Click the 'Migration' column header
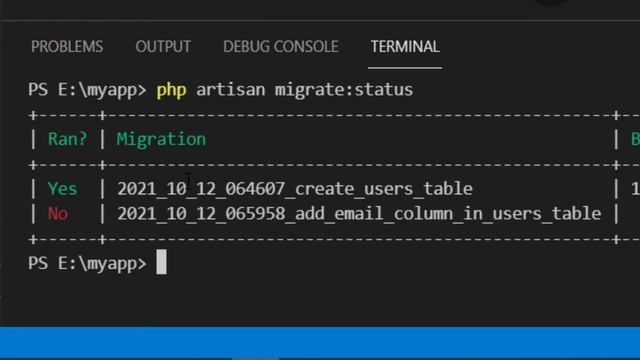640x360 pixels. point(161,140)
